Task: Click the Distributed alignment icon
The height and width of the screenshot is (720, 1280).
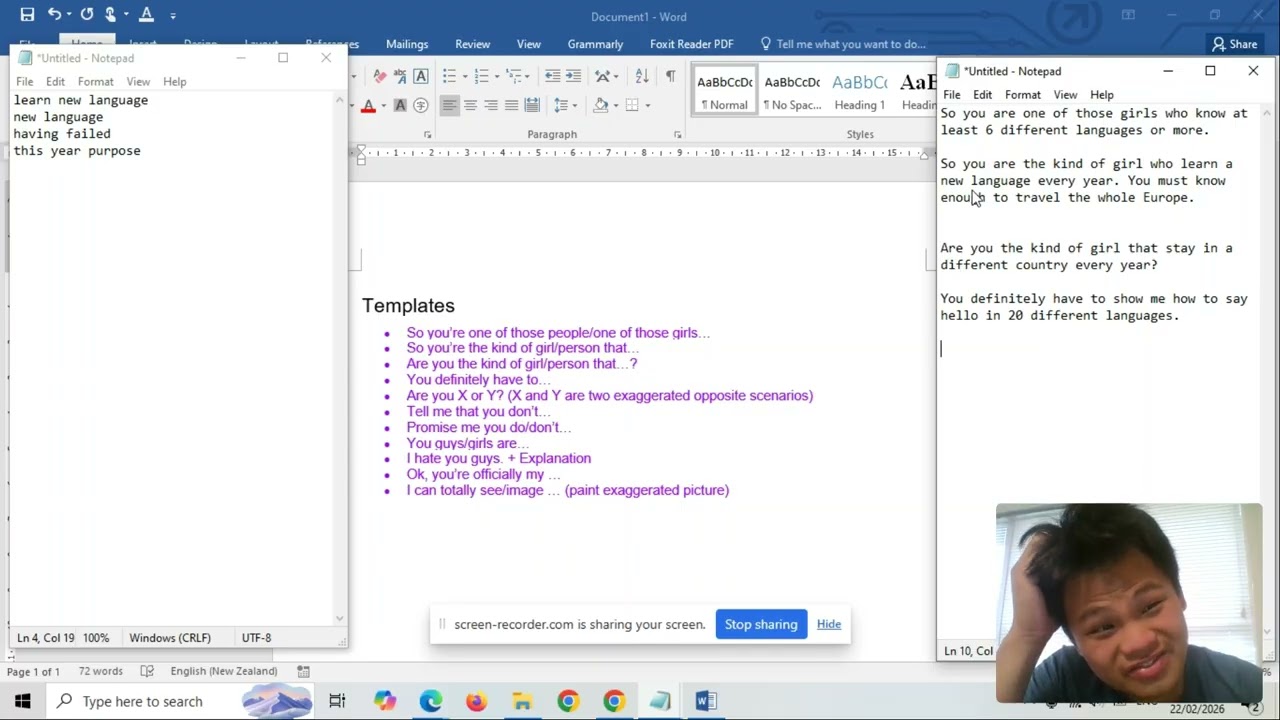Action: (532, 105)
